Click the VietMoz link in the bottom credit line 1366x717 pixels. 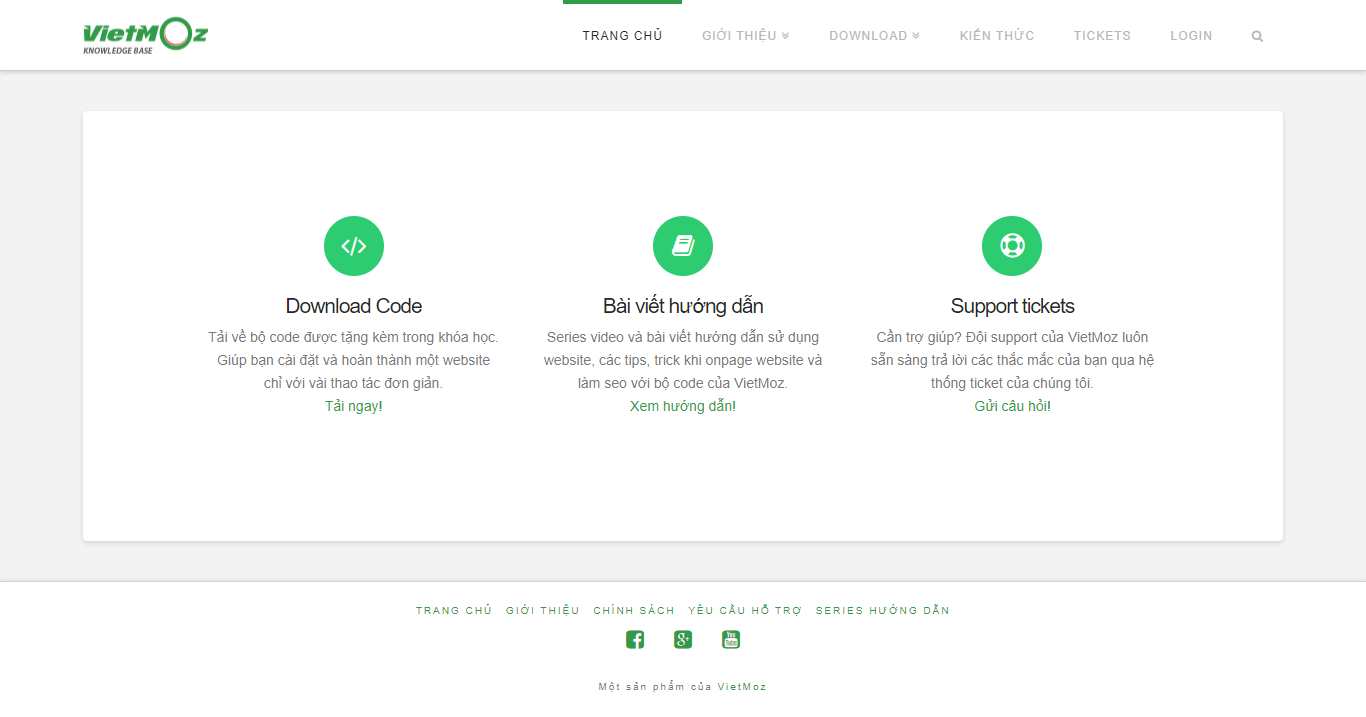pos(743,686)
